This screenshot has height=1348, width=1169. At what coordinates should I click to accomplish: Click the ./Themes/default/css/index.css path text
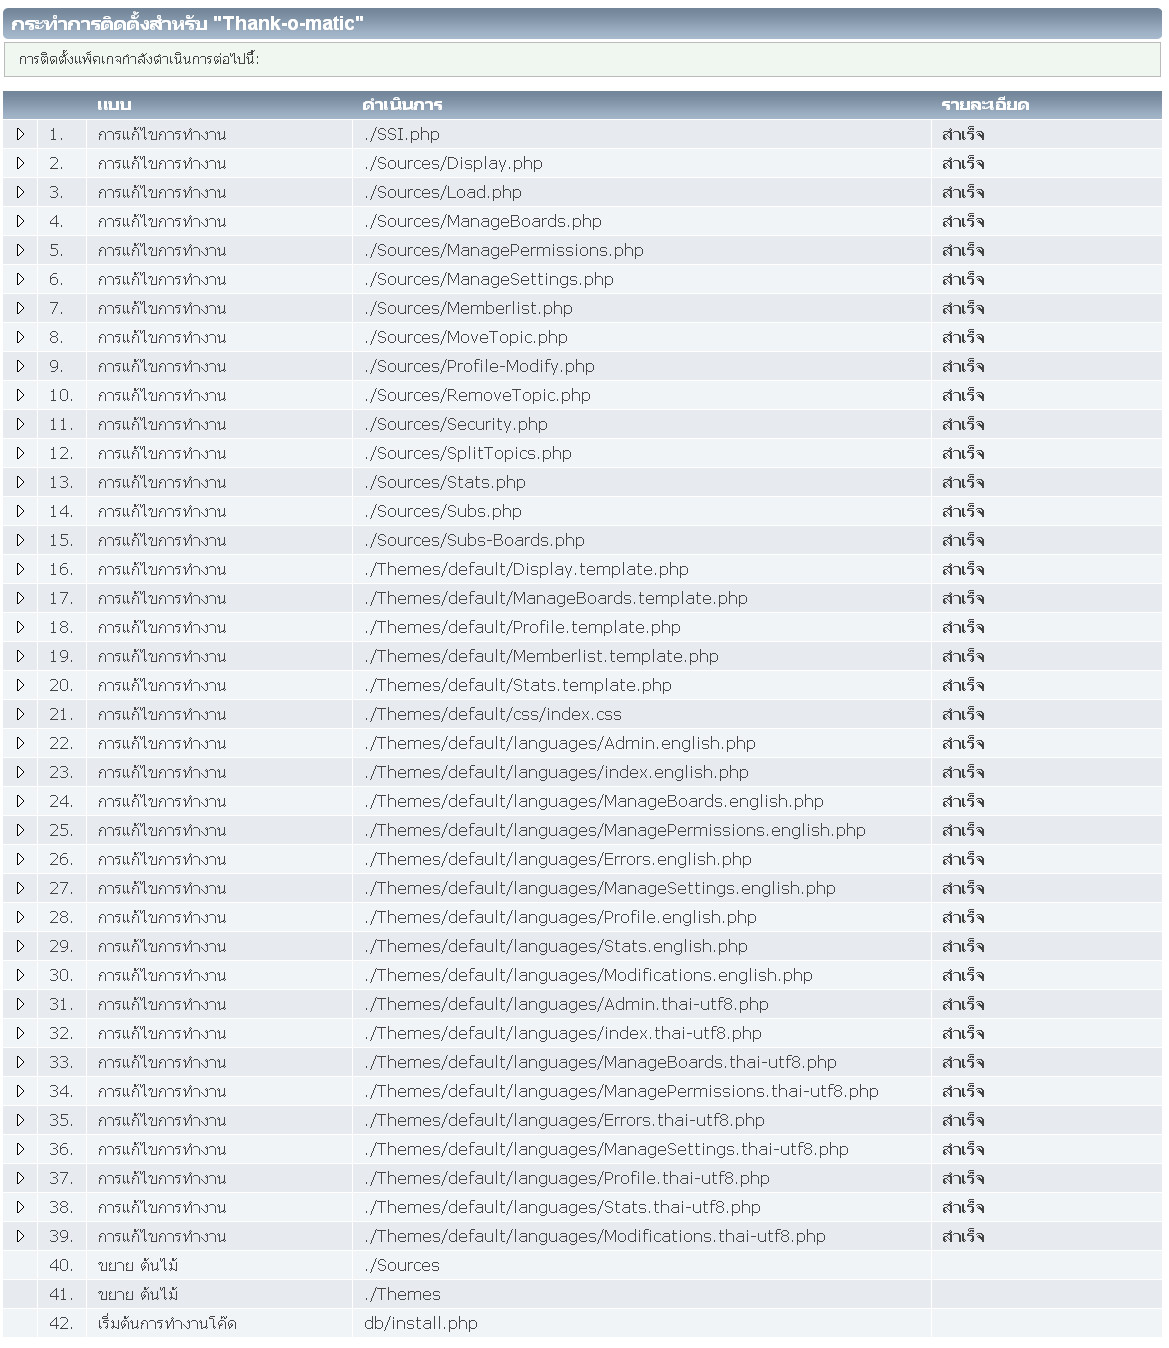pos(493,714)
